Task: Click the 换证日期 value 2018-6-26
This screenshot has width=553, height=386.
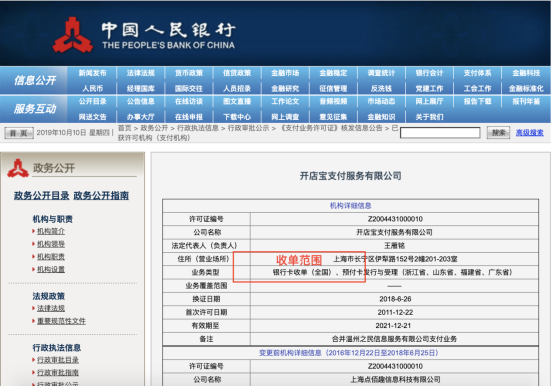Action: click(x=395, y=299)
